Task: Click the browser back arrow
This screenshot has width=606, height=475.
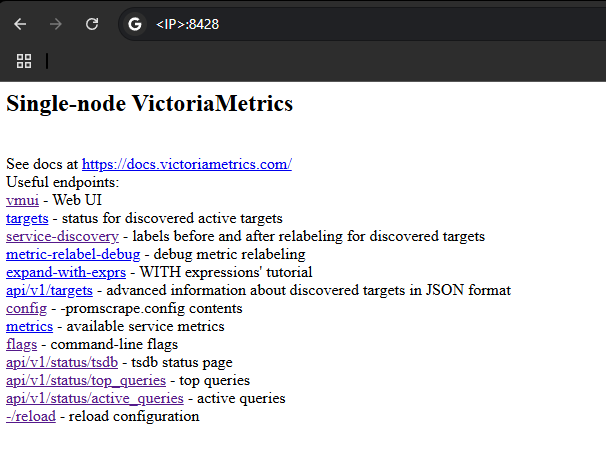Action: (20, 24)
